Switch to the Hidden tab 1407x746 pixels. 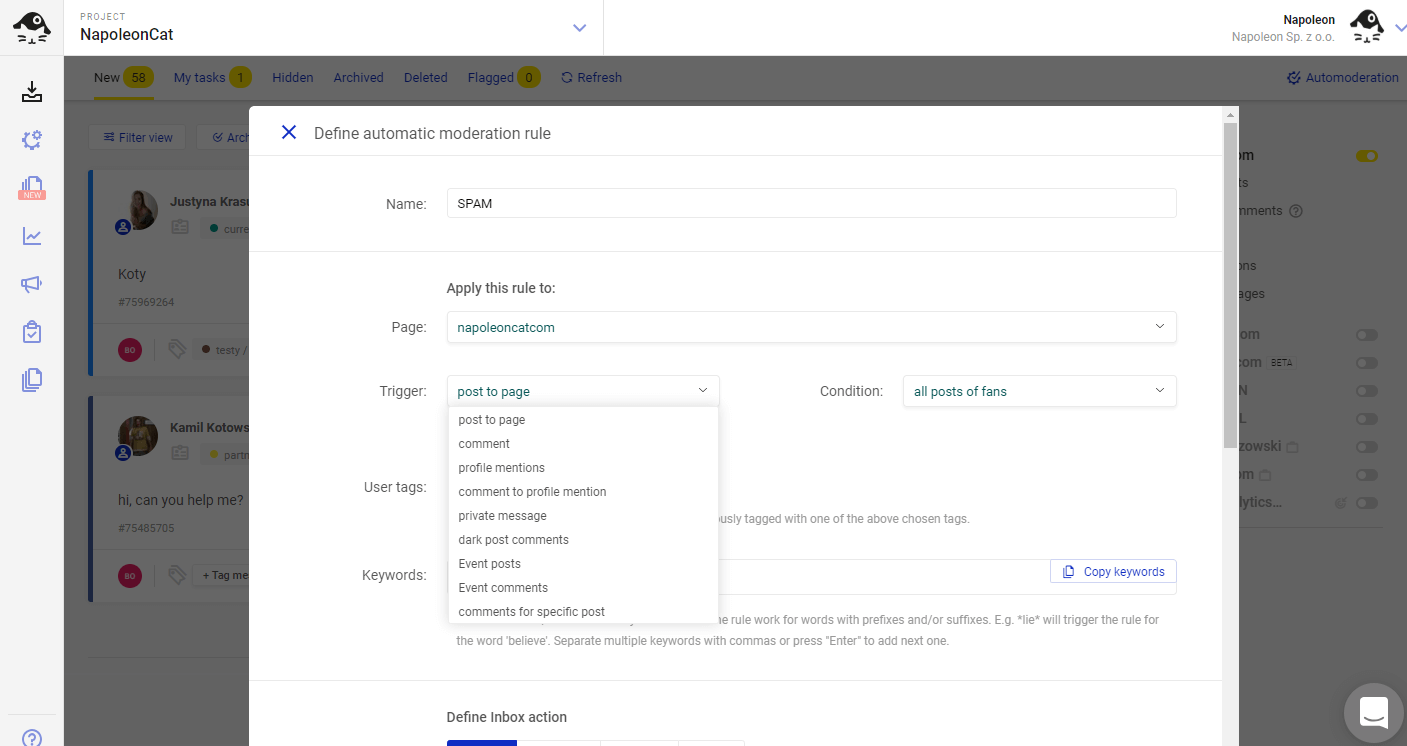(292, 77)
